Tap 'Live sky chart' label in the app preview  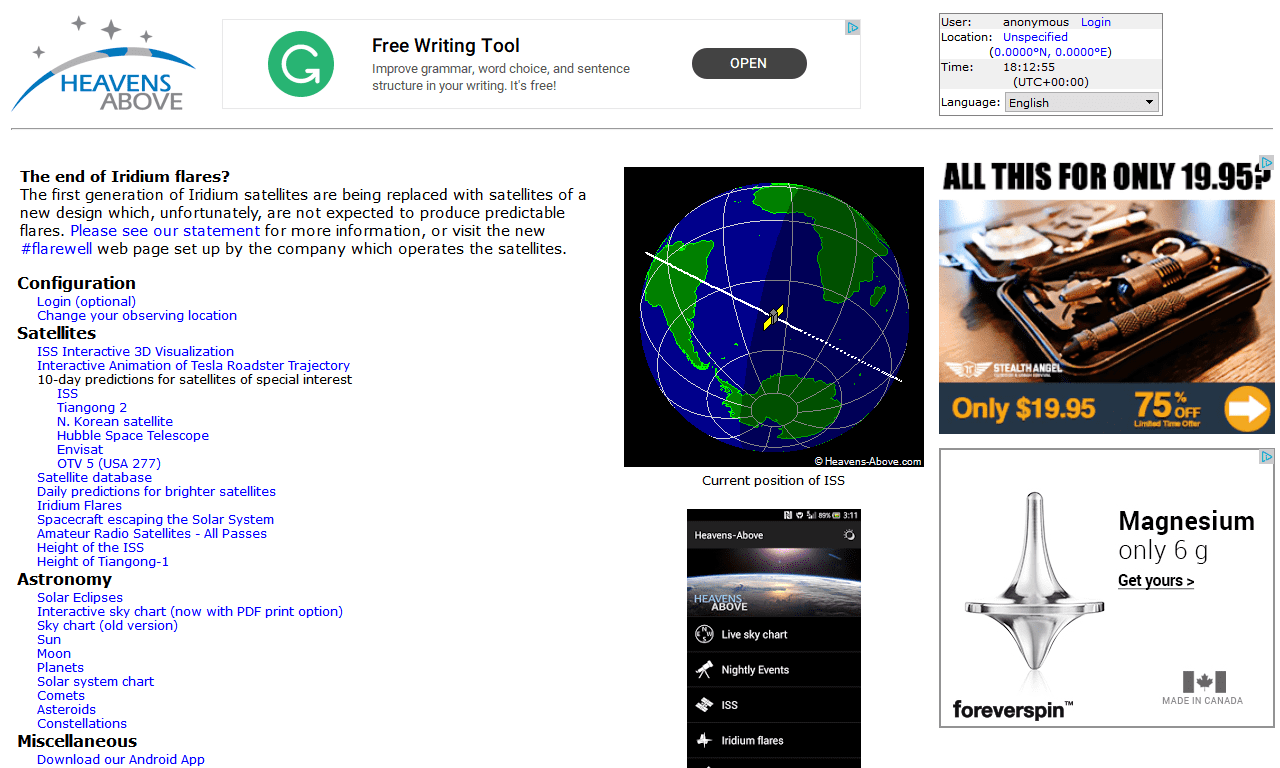click(754, 634)
